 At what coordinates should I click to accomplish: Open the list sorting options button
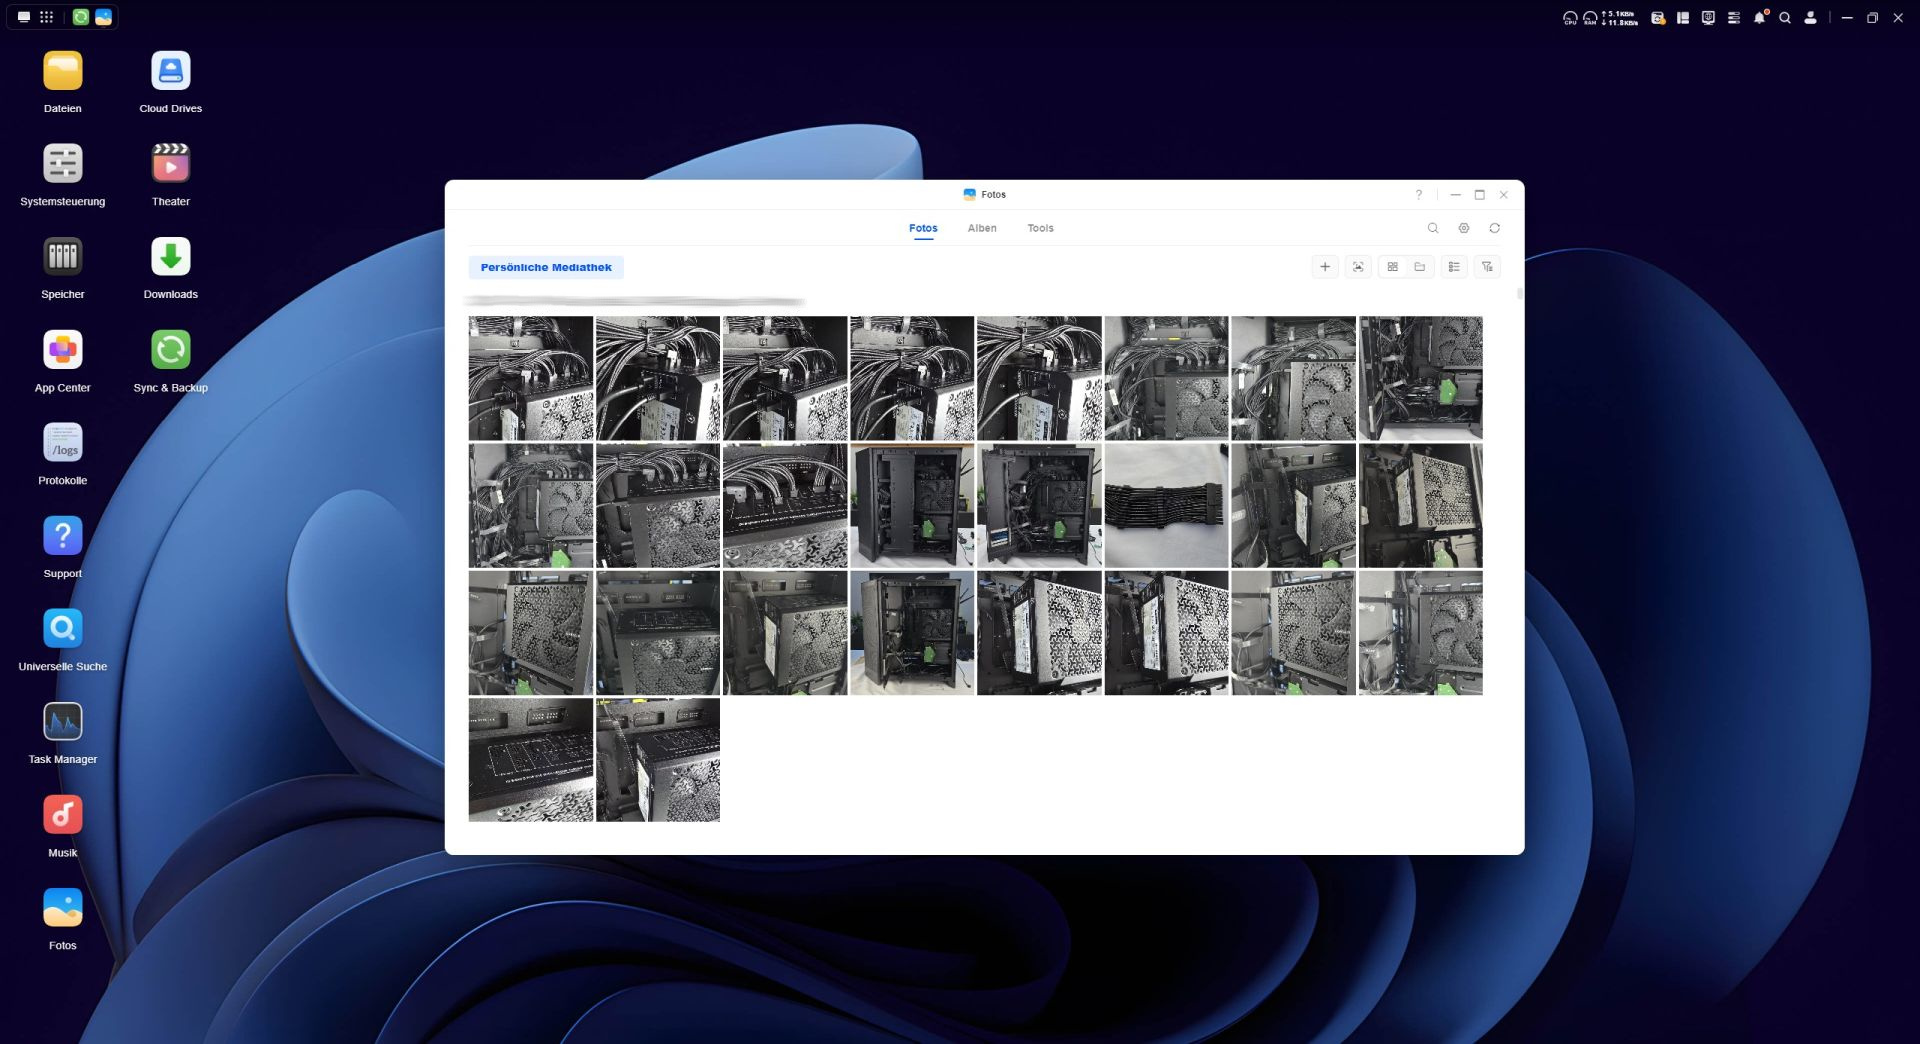point(1454,267)
